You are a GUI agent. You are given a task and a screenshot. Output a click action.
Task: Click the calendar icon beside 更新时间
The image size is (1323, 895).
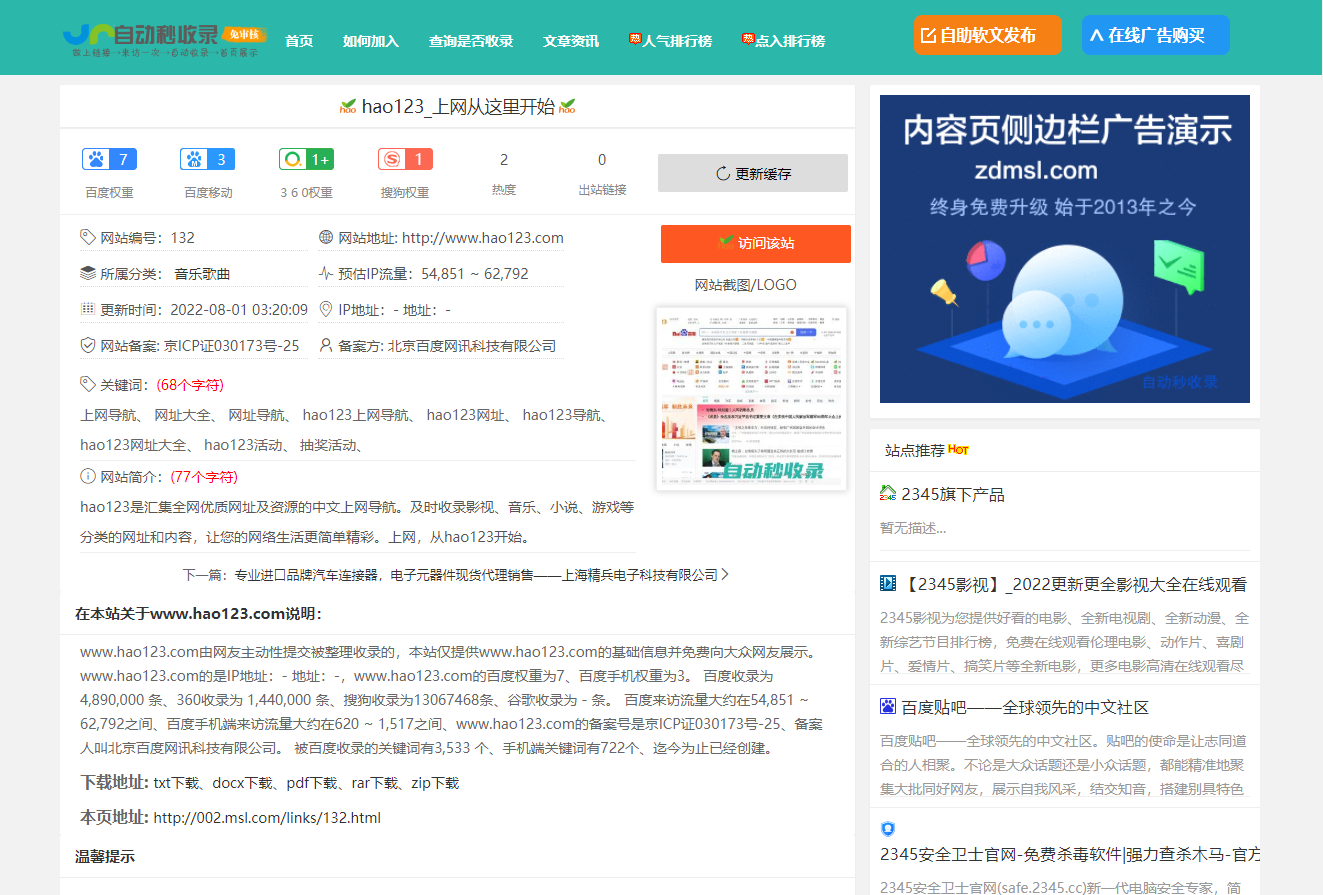pyautogui.click(x=88, y=309)
